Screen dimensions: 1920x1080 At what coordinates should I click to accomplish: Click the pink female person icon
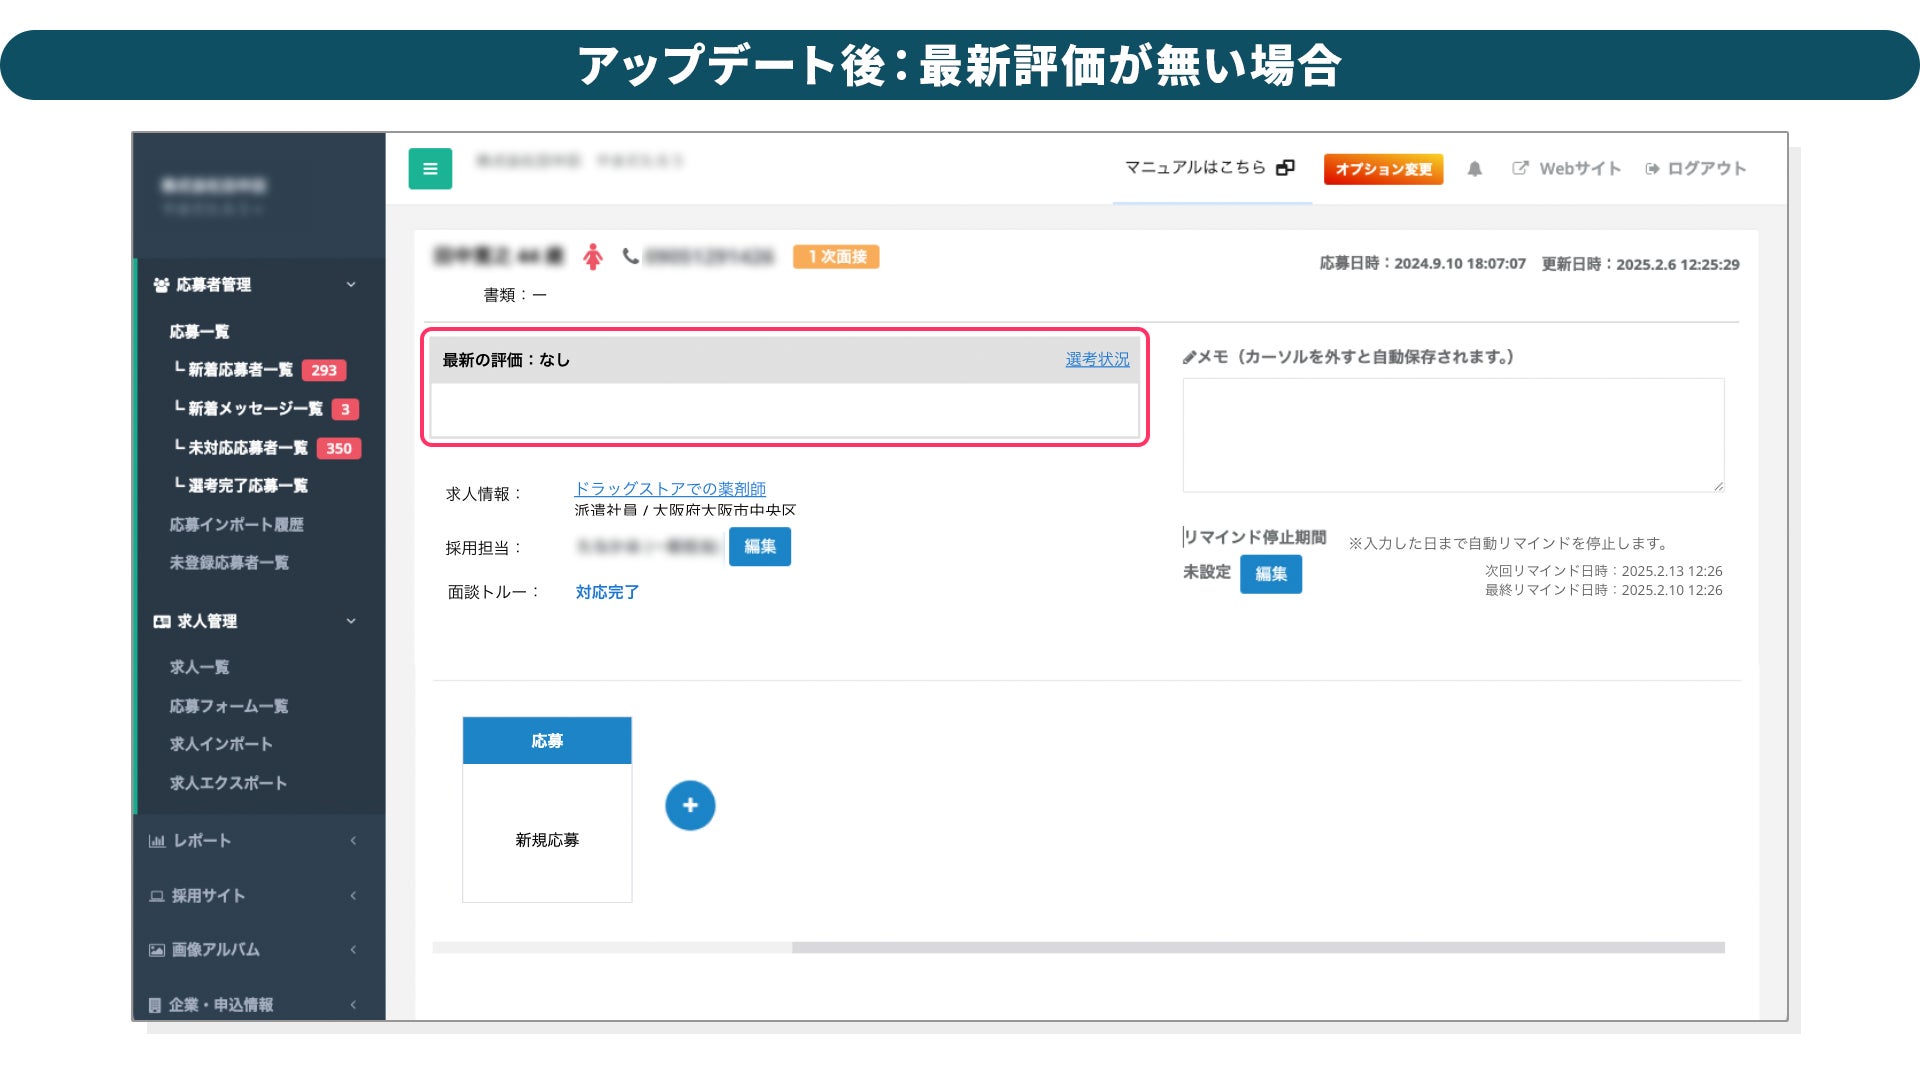(x=593, y=257)
